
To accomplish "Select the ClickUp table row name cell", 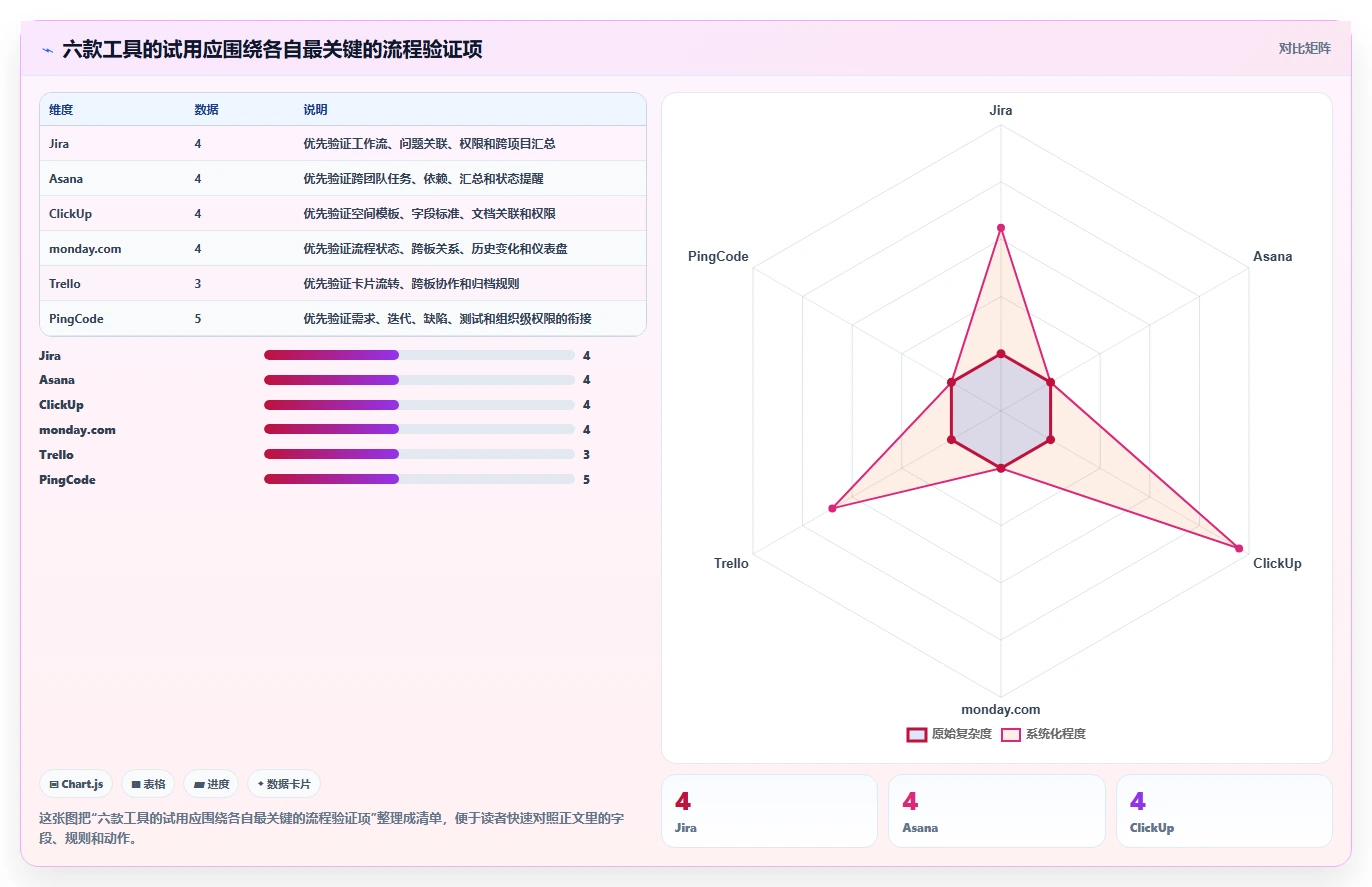I will coord(70,214).
